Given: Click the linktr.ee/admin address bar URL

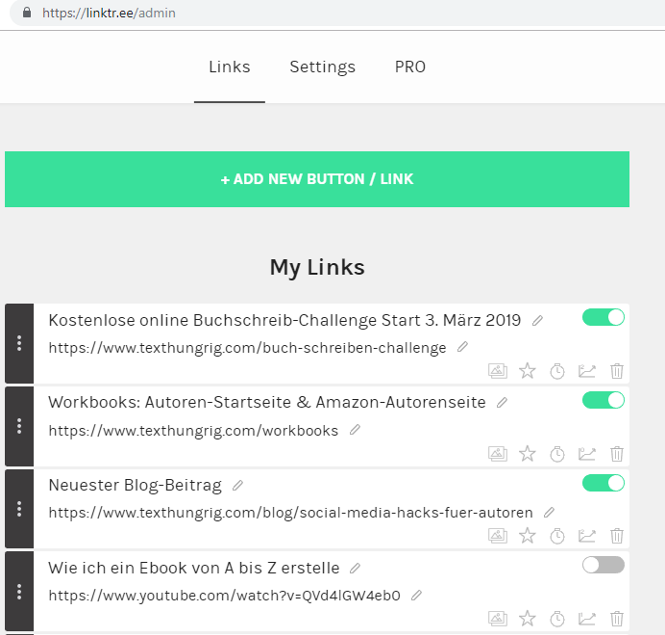Looking at the screenshot, I should tap(109, 13).
